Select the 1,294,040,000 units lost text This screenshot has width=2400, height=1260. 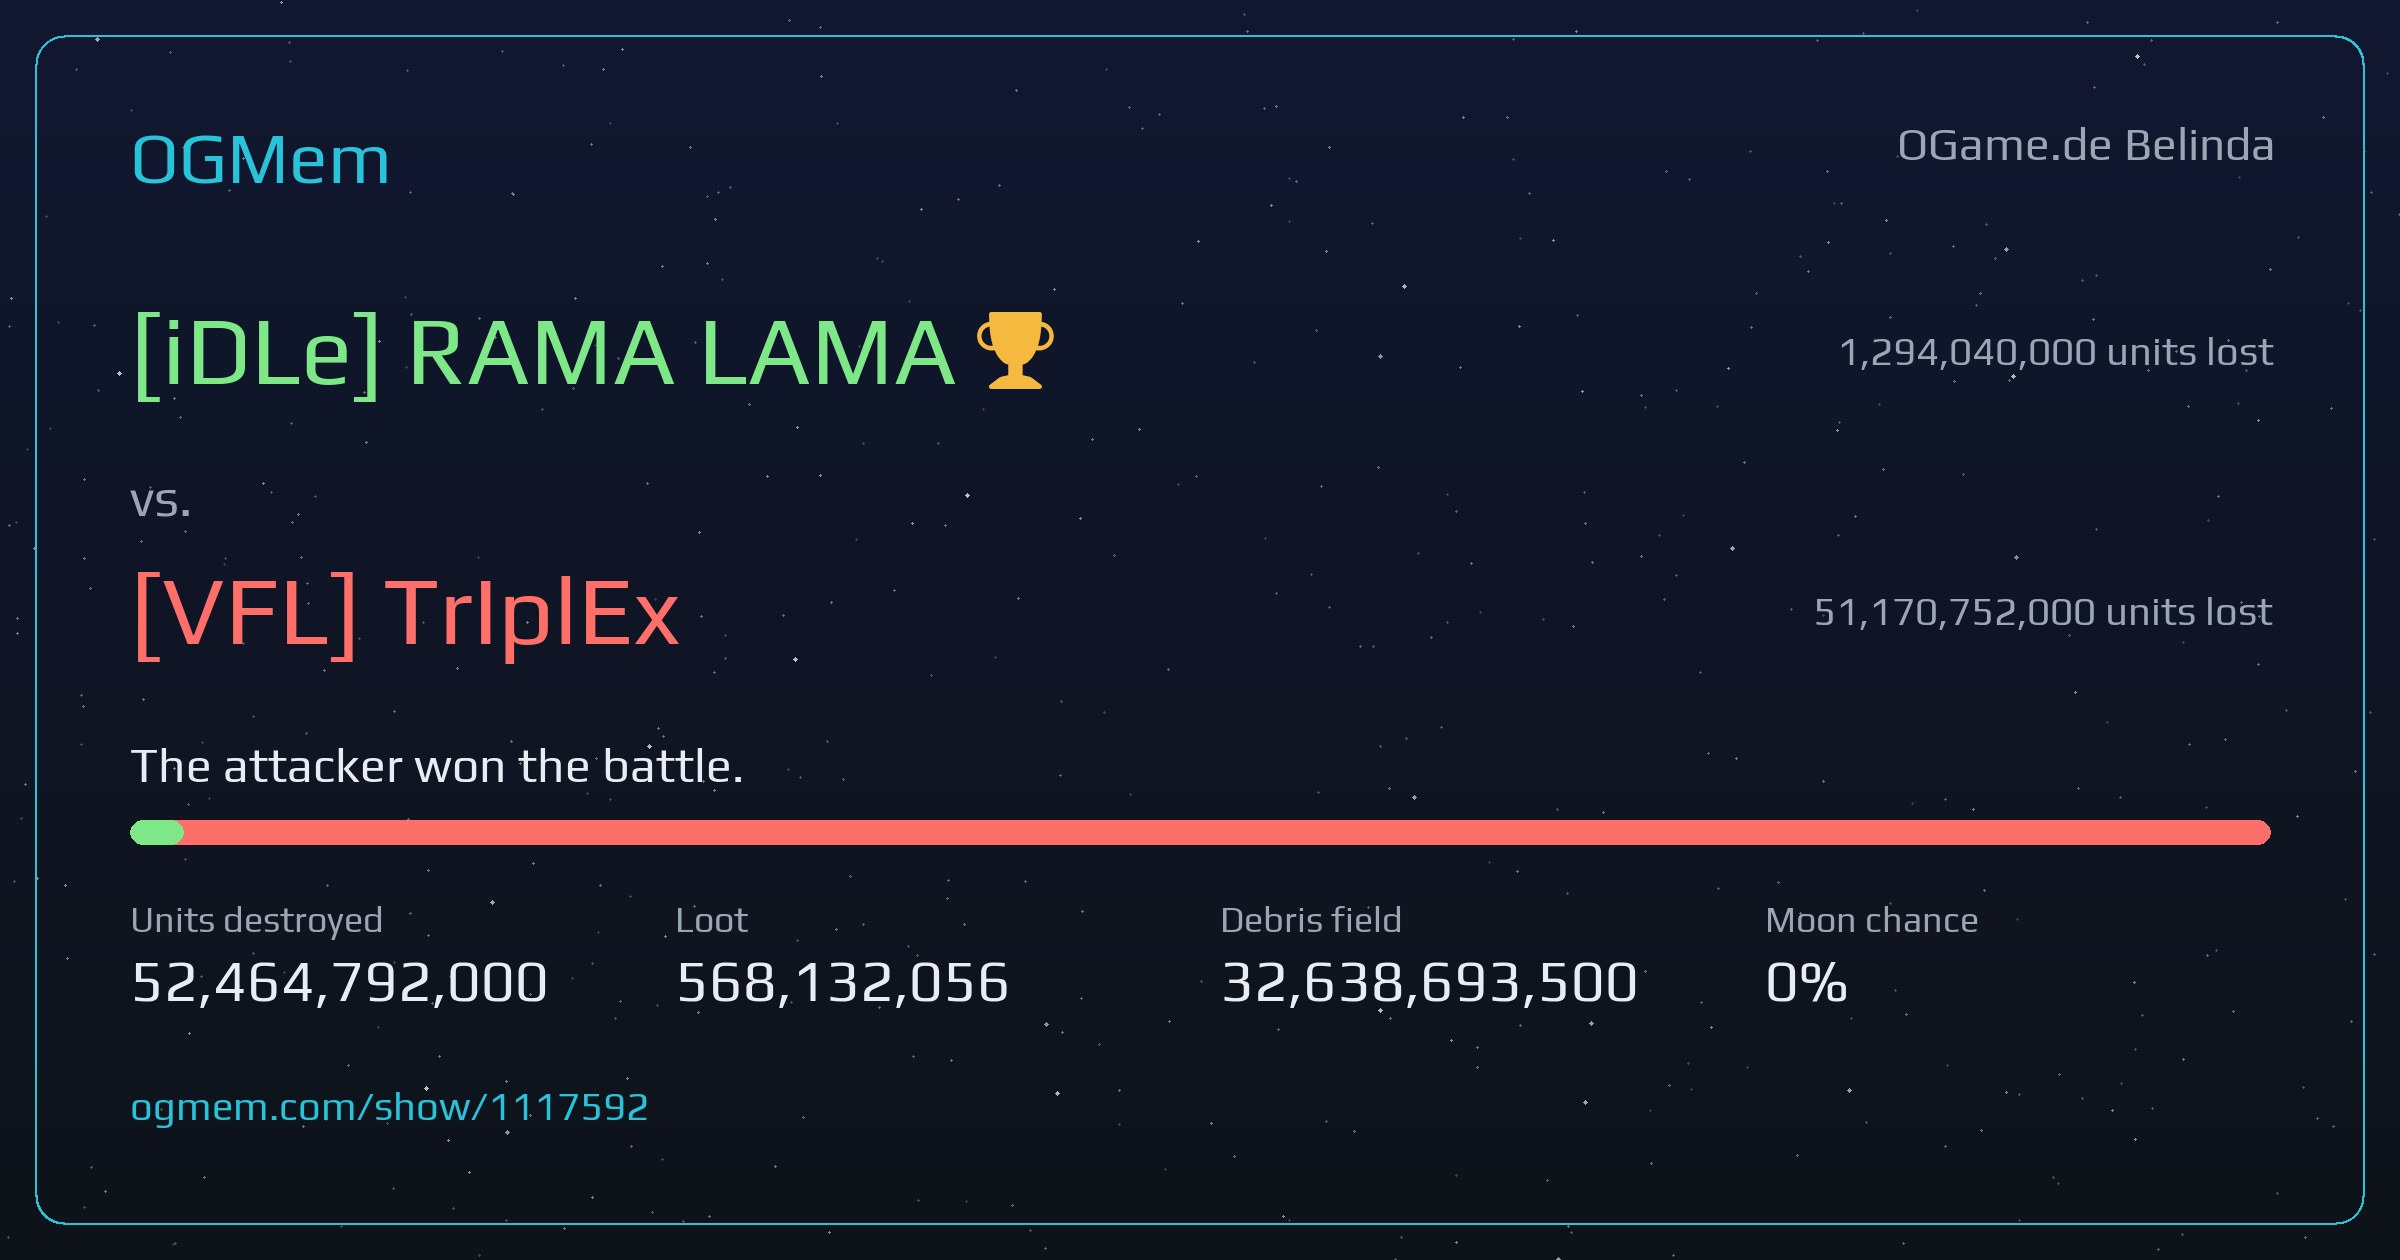(x=2056, y=352)
